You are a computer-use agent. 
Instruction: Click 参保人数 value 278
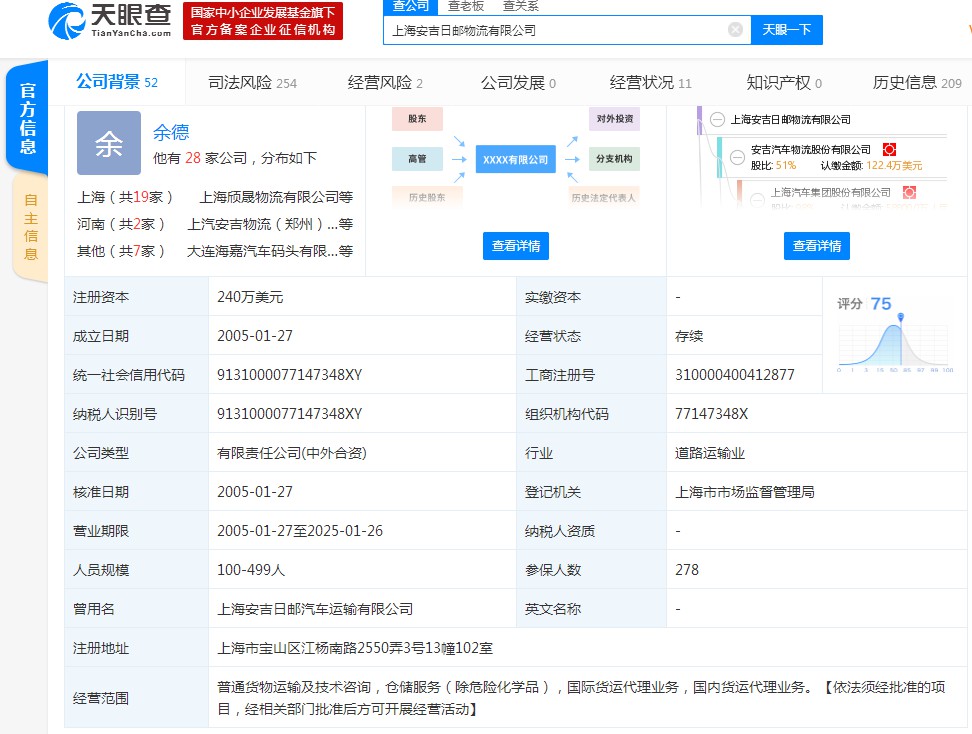coord(687,570)
